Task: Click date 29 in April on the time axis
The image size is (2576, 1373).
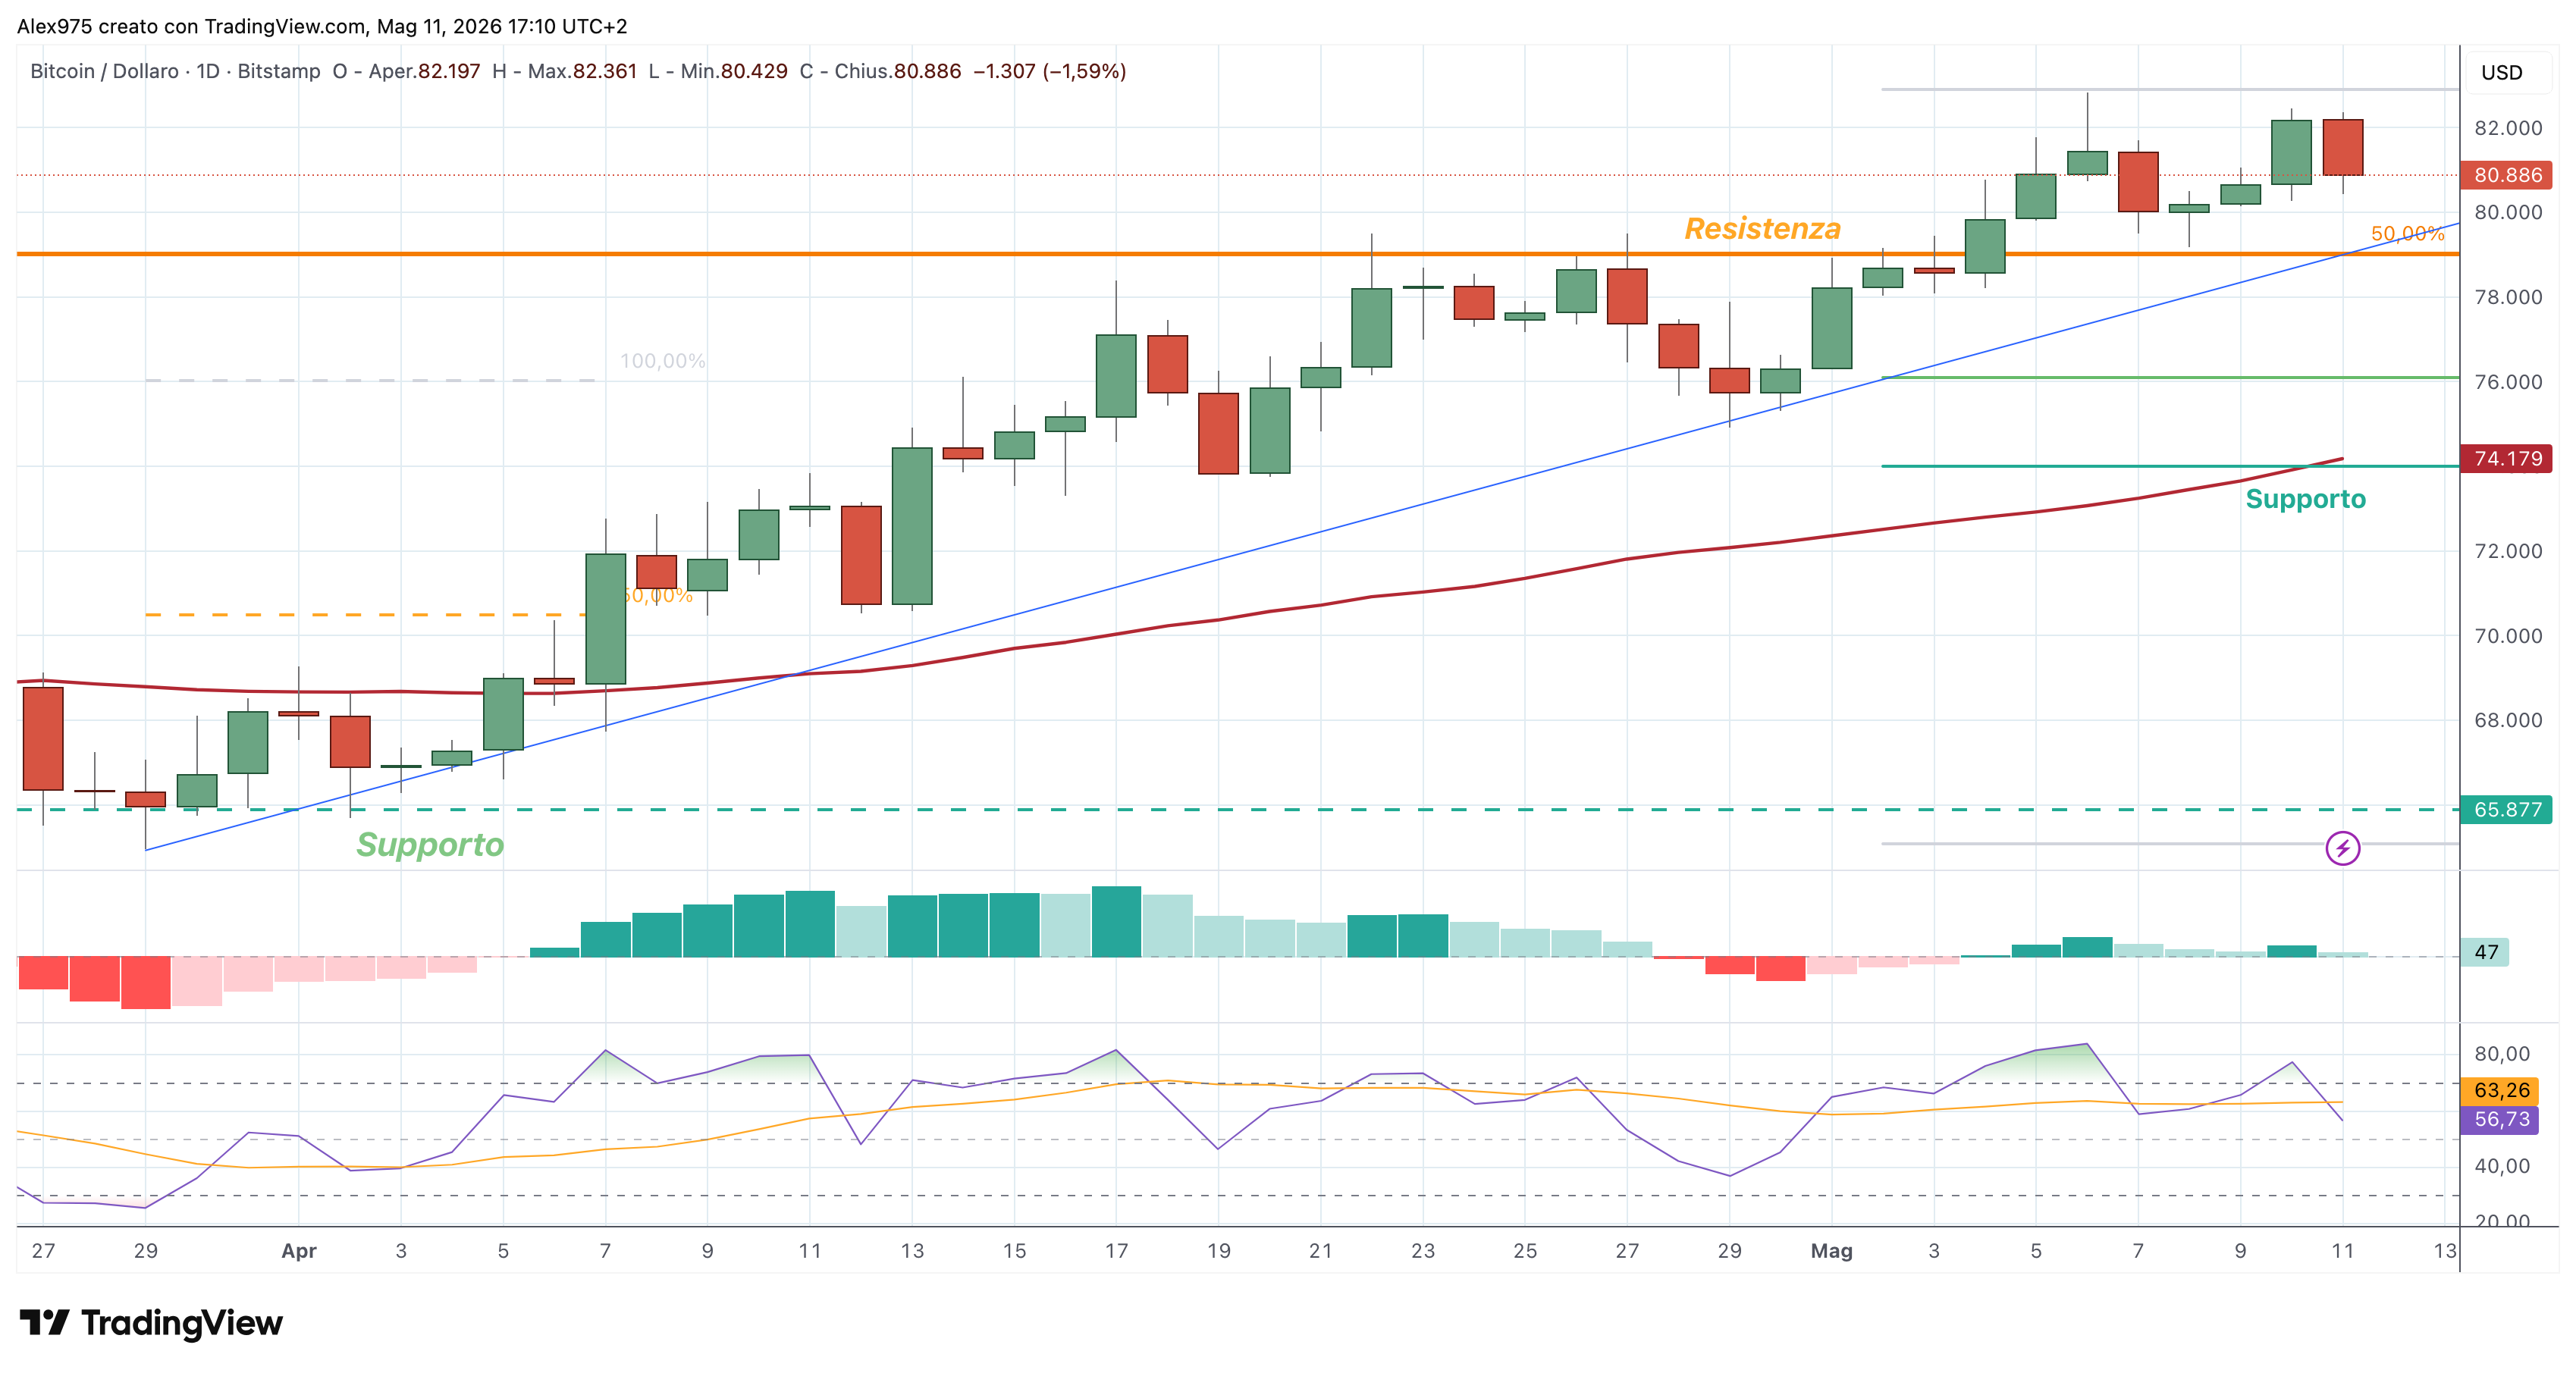Action: pos(1729,1251)
